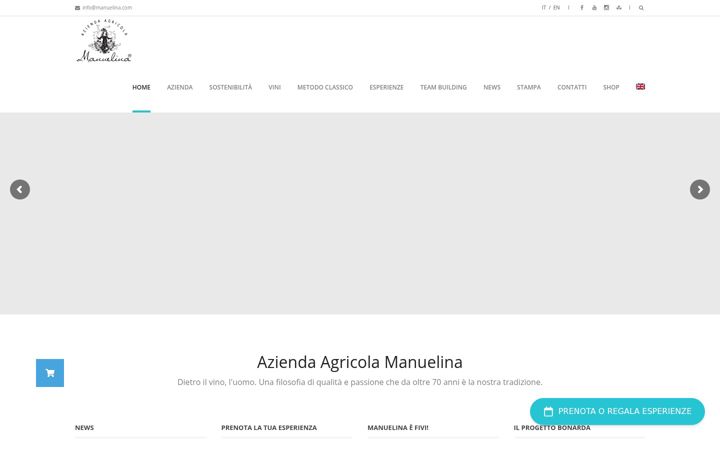Switch language via the UK flag icon
This screenshot has height=450, width=720.
point(640,86)
